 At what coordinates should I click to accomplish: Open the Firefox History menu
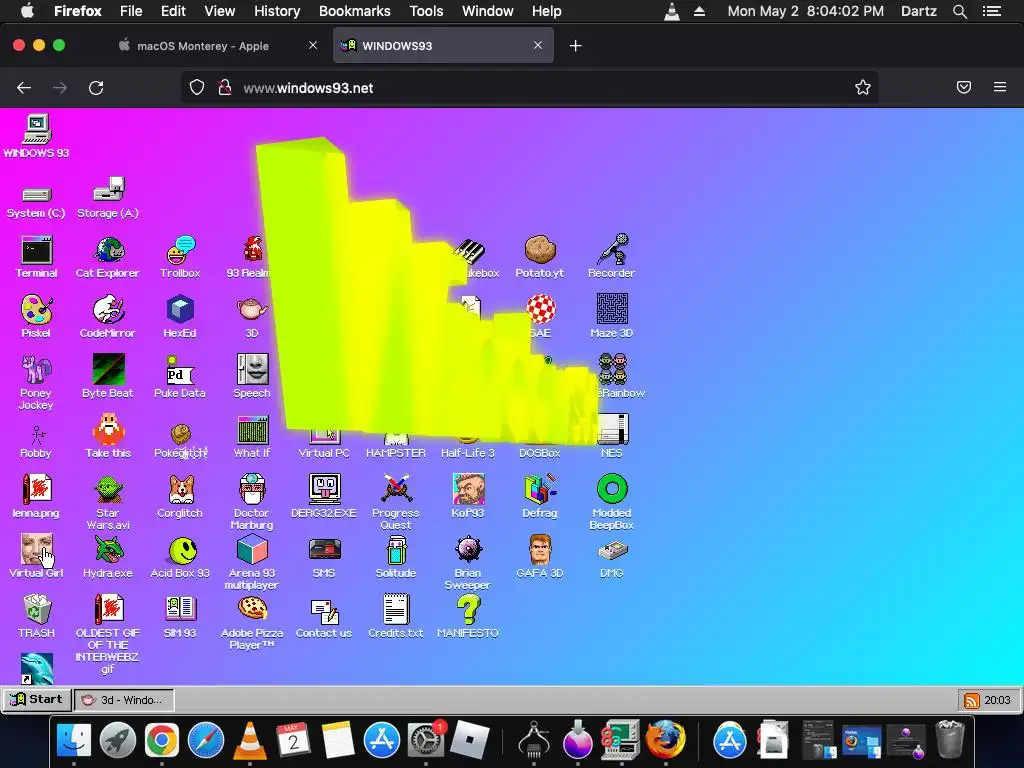click(x=277, y=11)
